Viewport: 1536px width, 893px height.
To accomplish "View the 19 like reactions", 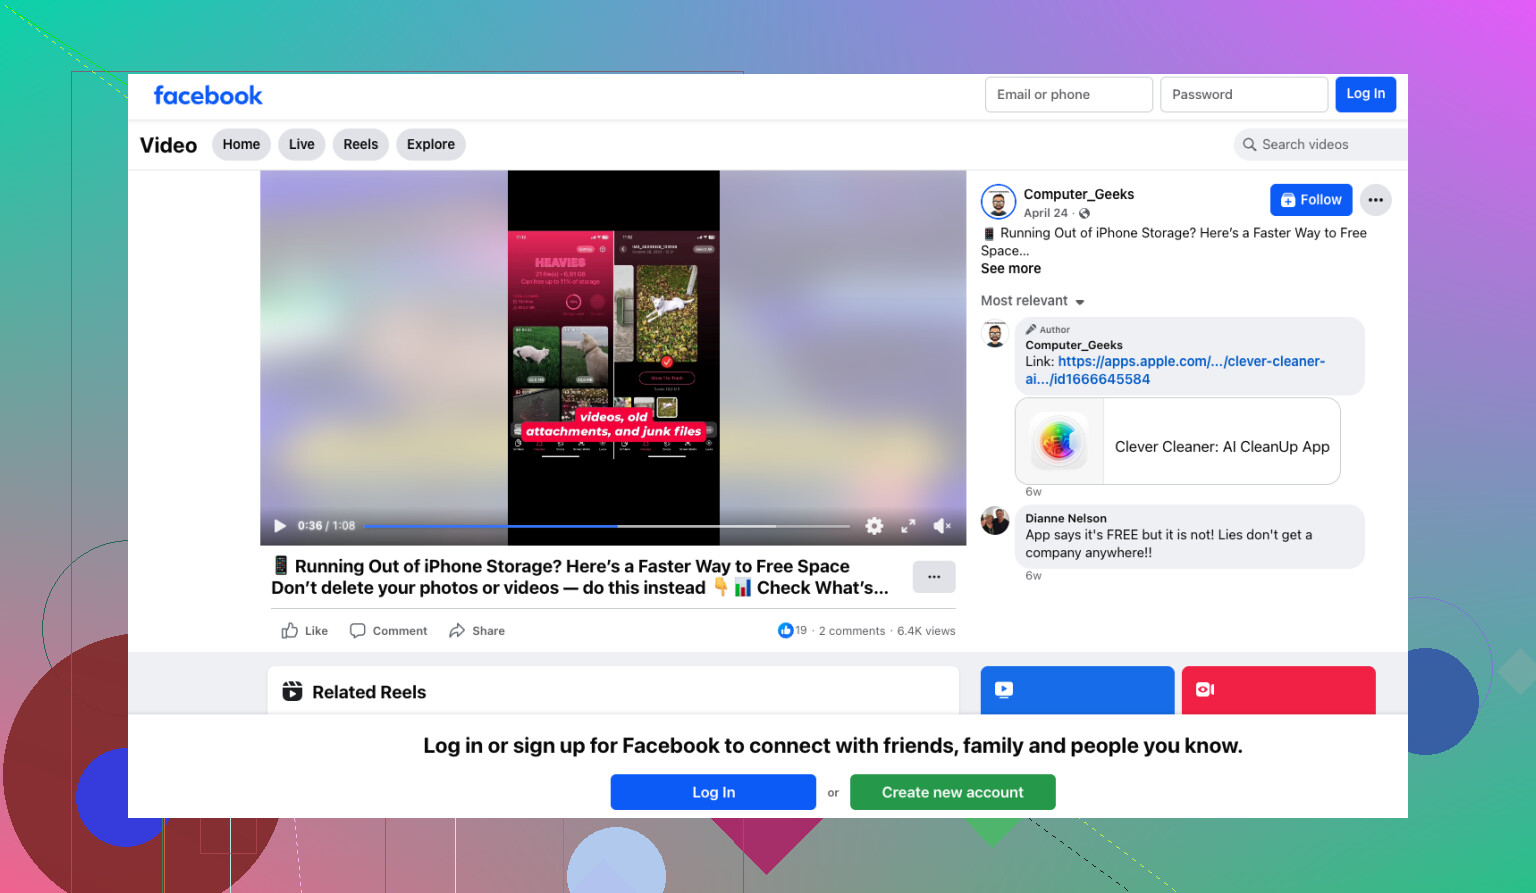I will 792,630.
